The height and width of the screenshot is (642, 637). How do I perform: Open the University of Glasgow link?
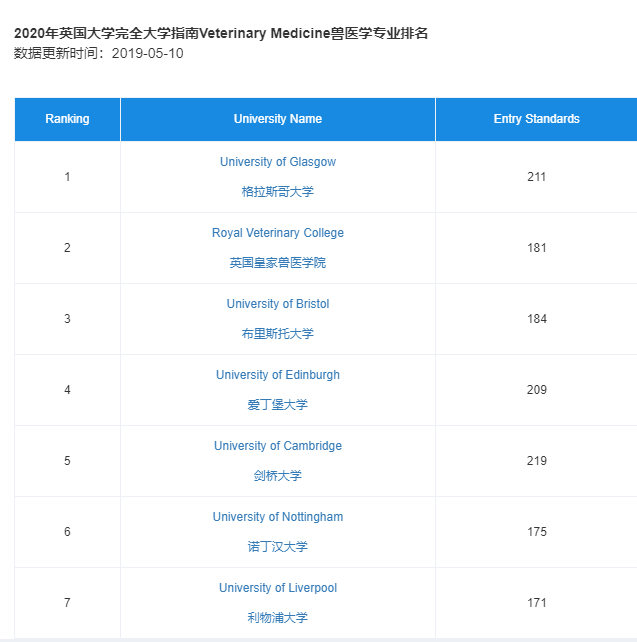pyautogui.click(x=277, y=162)
